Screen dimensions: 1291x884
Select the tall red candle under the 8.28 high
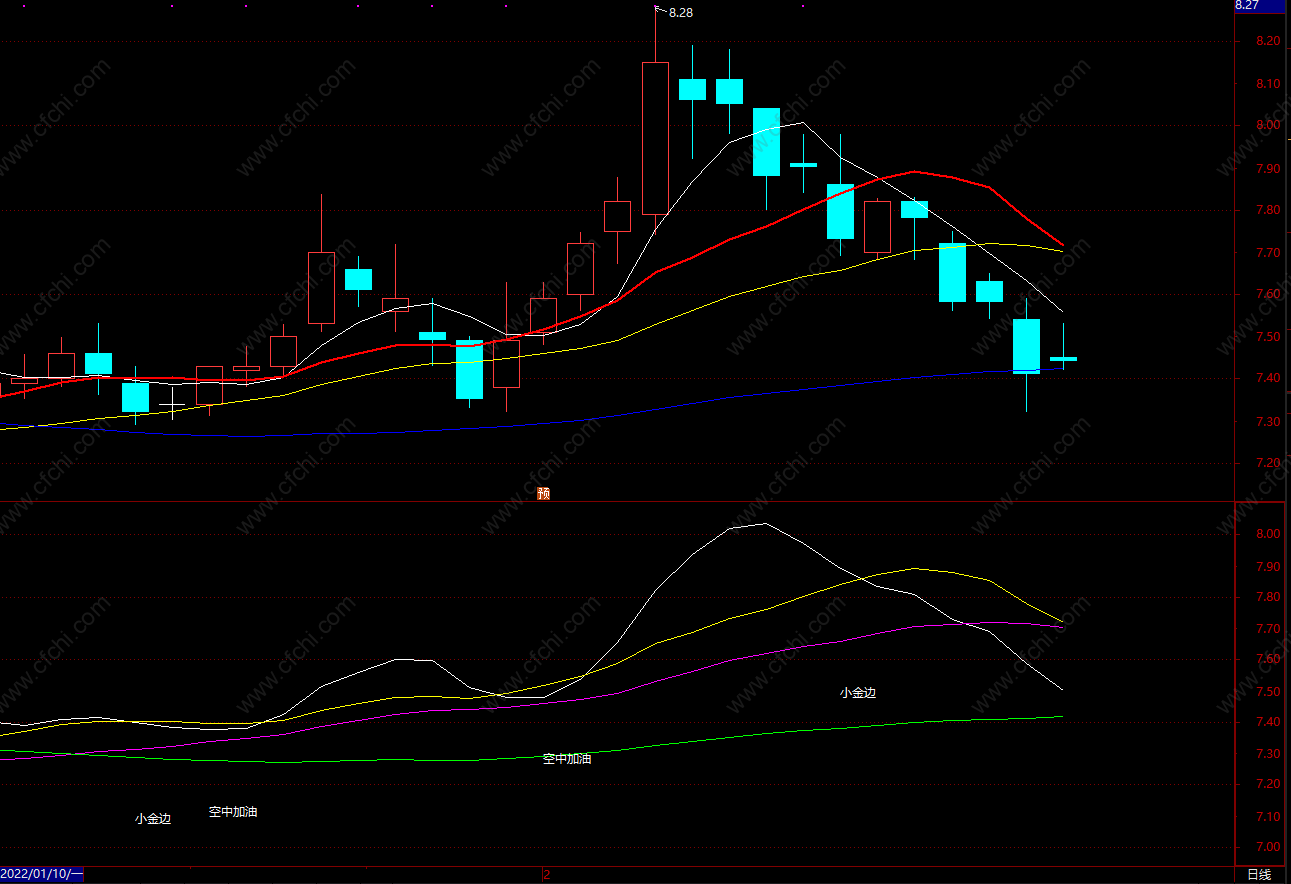click(x=655, y=138)
